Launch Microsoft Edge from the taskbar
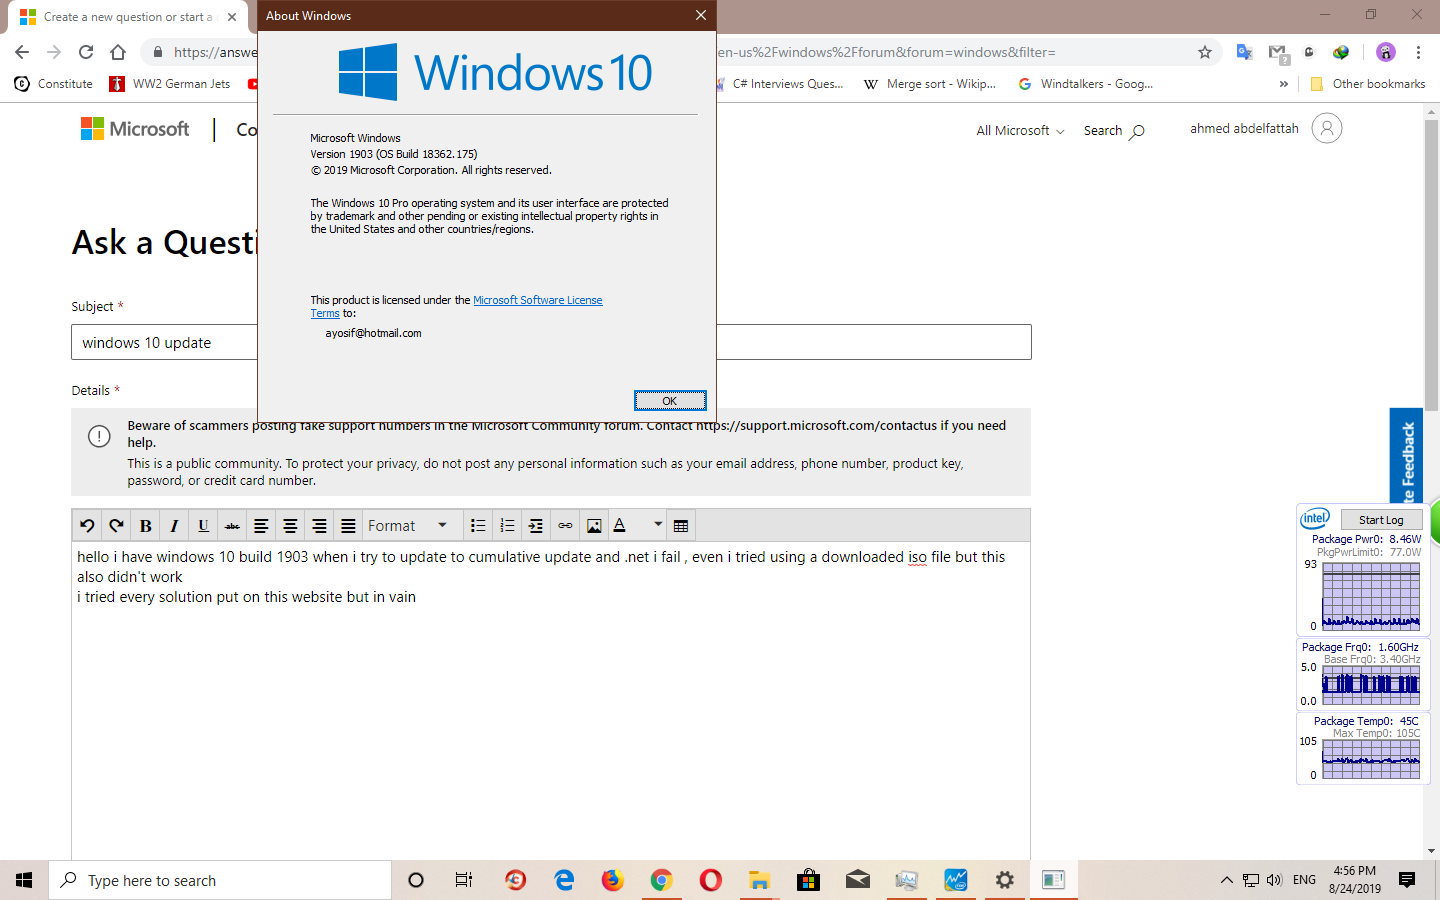Viewport: 1440px width, 900px height. [x=564, y=880]
